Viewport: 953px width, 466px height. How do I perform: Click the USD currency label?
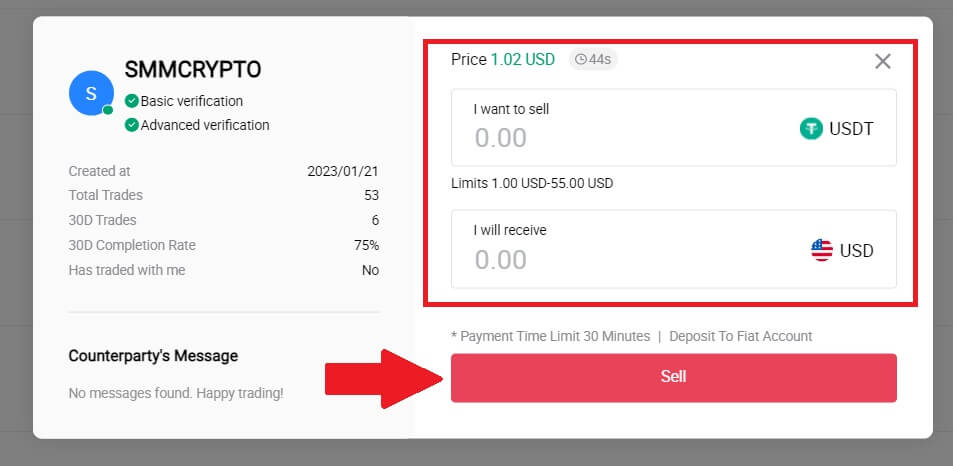(x=856, y=251)
